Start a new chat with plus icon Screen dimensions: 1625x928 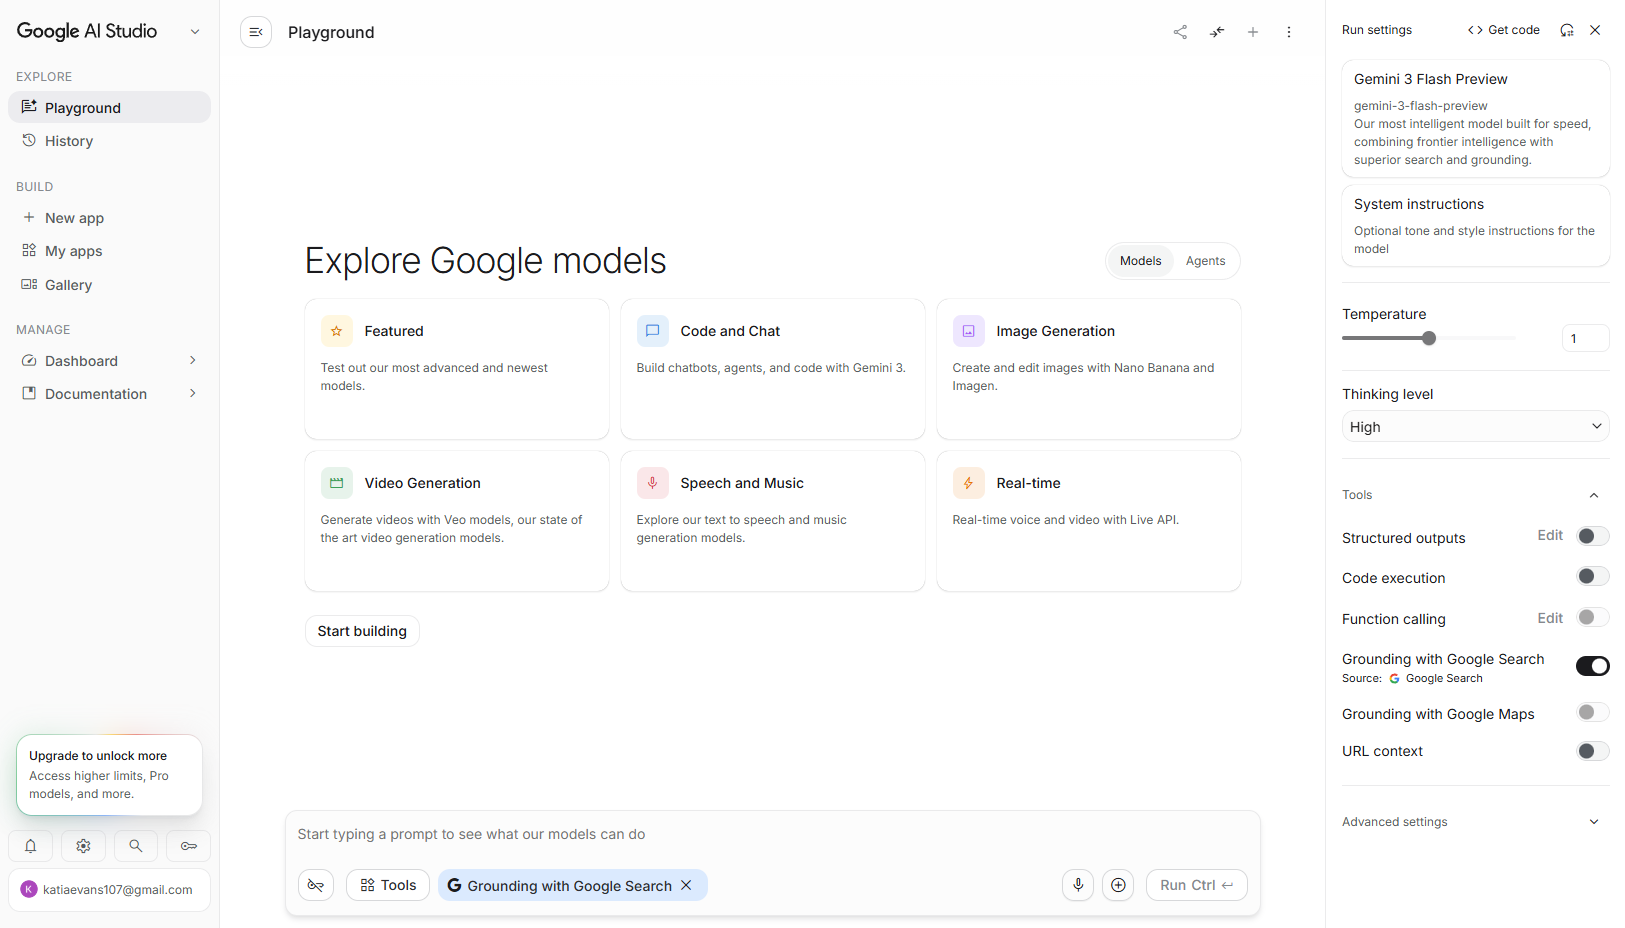click(x=1253, y=32)
